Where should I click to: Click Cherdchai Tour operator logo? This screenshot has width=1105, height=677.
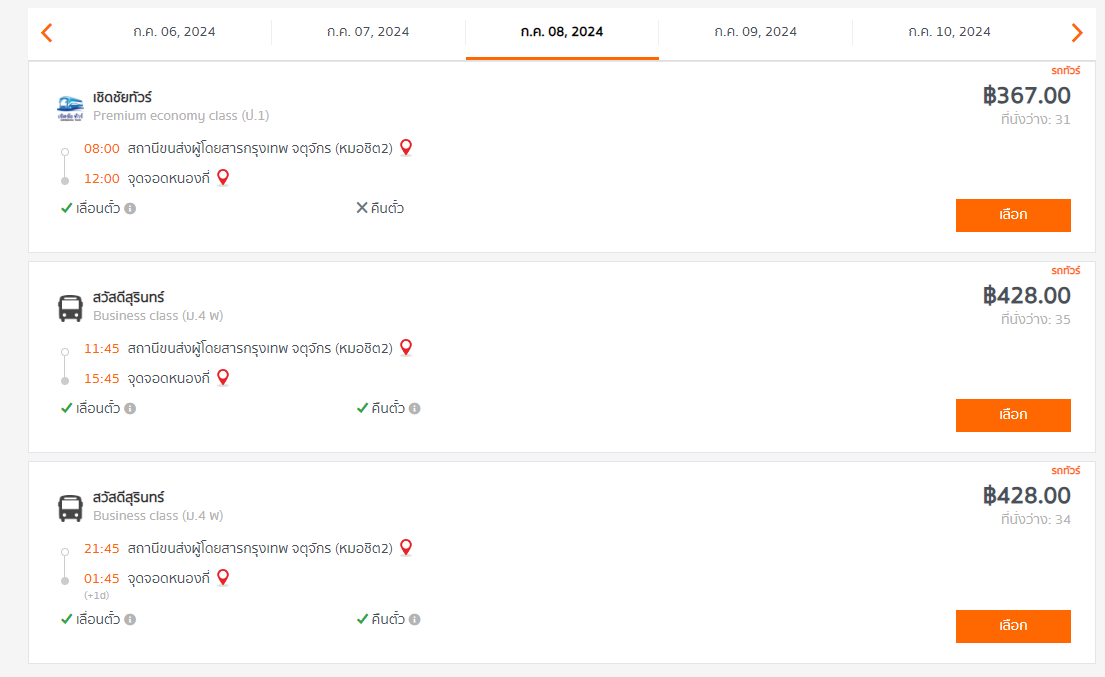[70, 108]
